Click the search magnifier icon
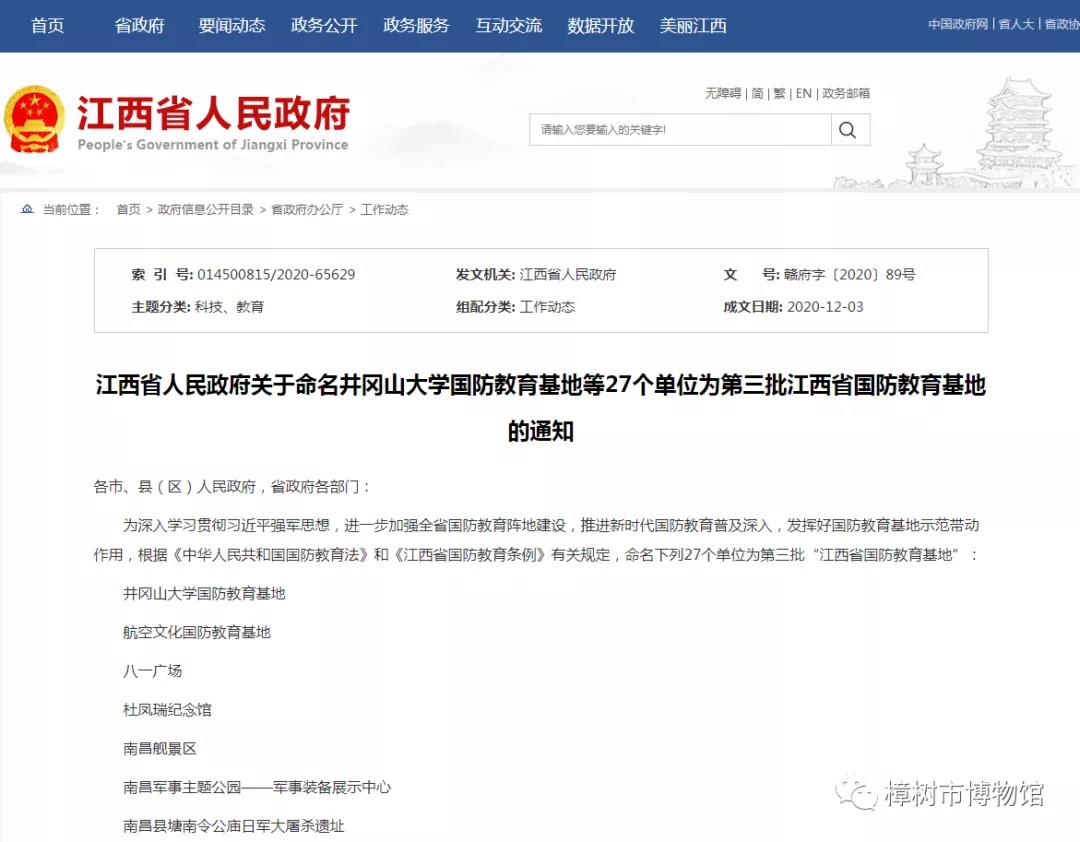This screenshot has width=1080, height=842. (848, 129)
